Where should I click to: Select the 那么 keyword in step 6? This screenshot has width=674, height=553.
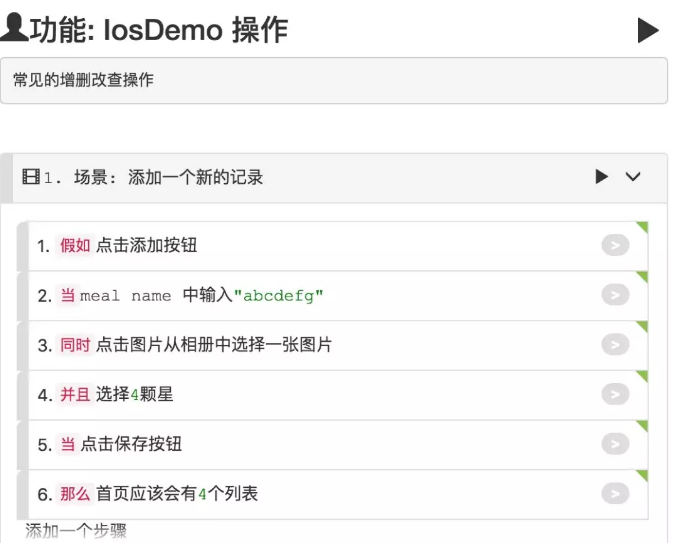pos(75,494)
